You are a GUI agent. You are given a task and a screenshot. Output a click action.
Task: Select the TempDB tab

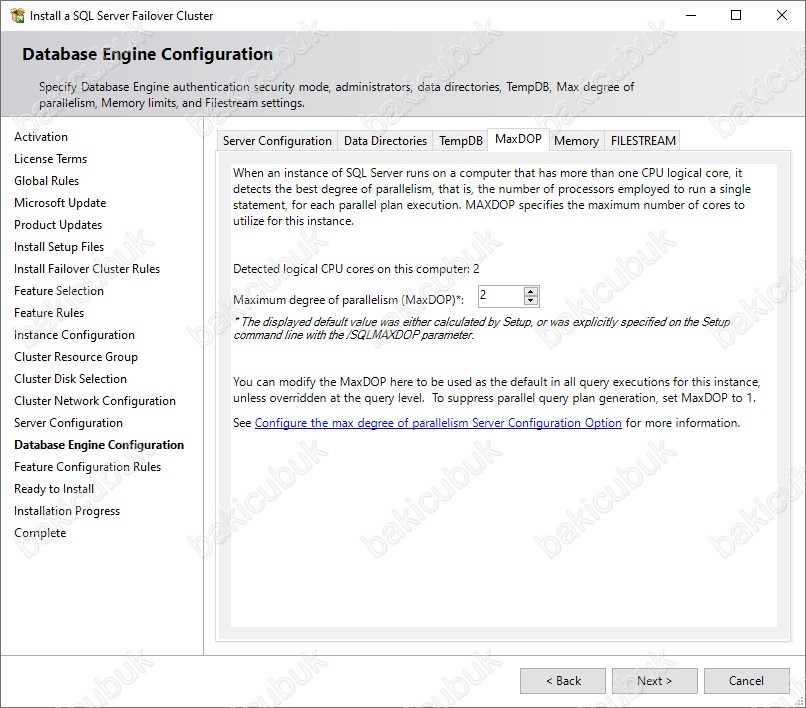pos(461,141)
